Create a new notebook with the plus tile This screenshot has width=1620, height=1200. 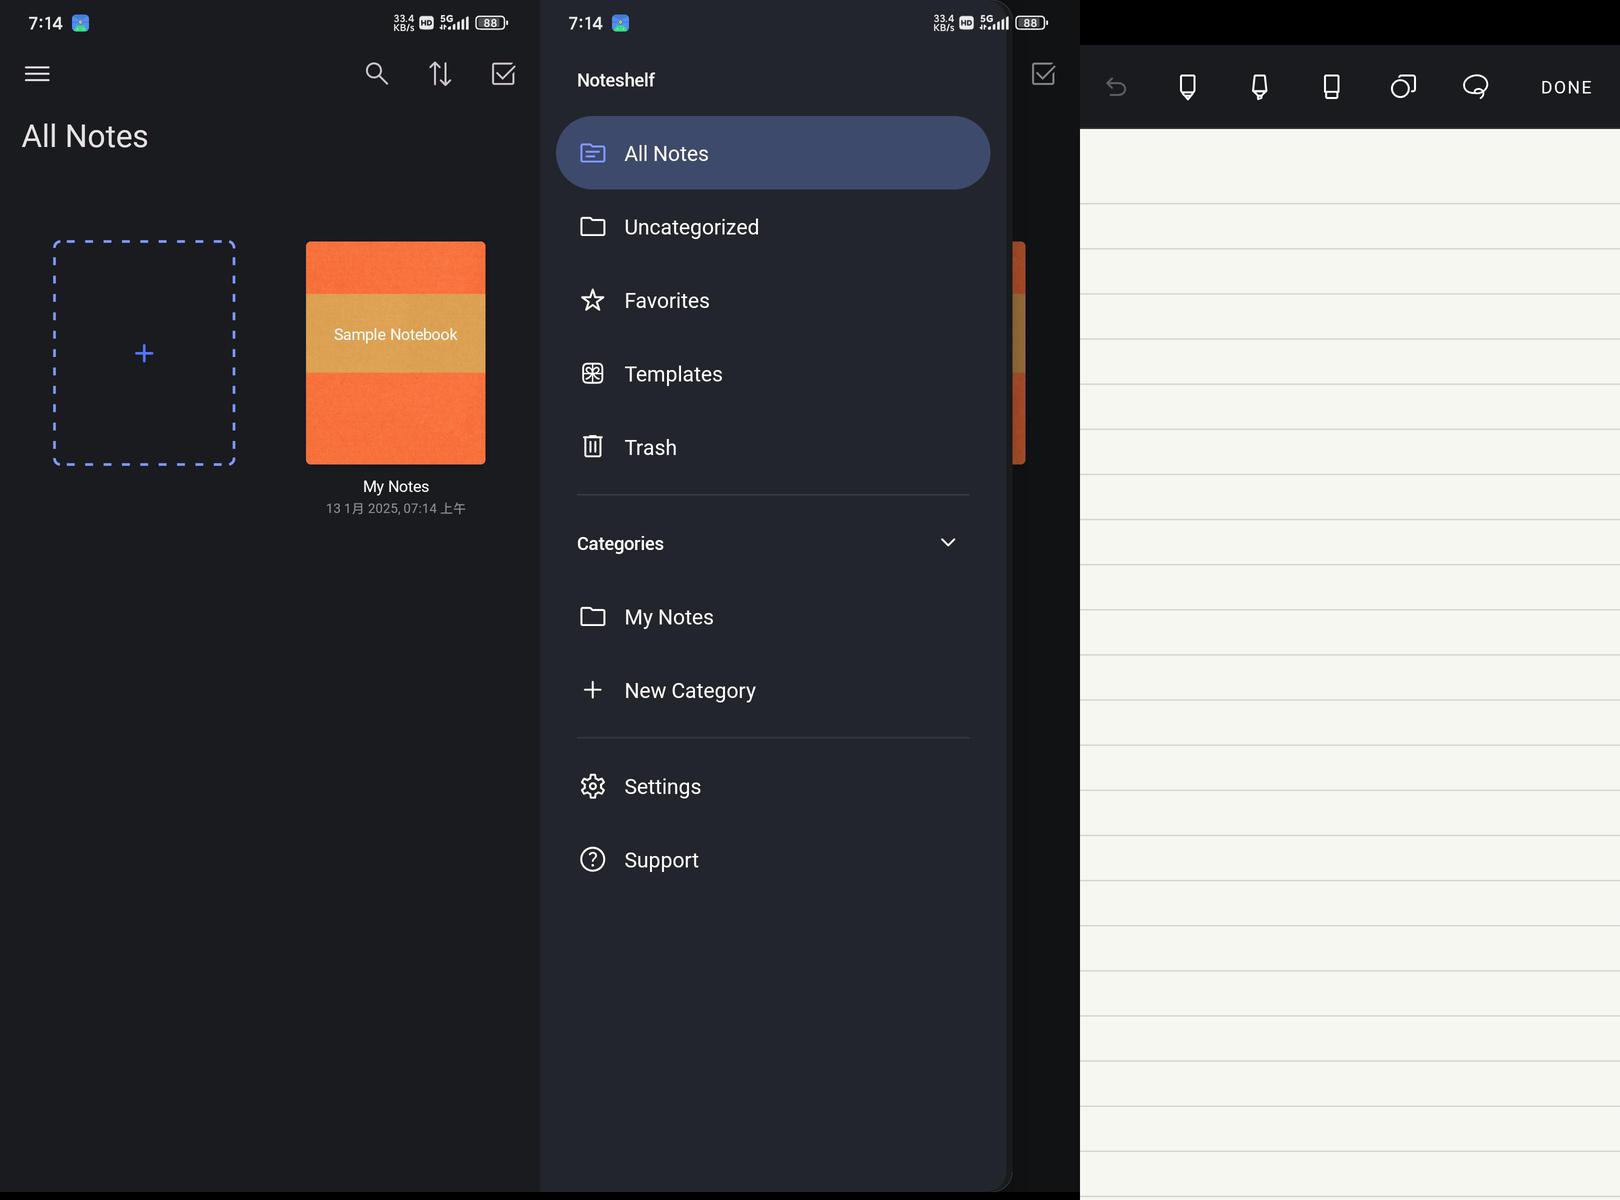(144, 353)
